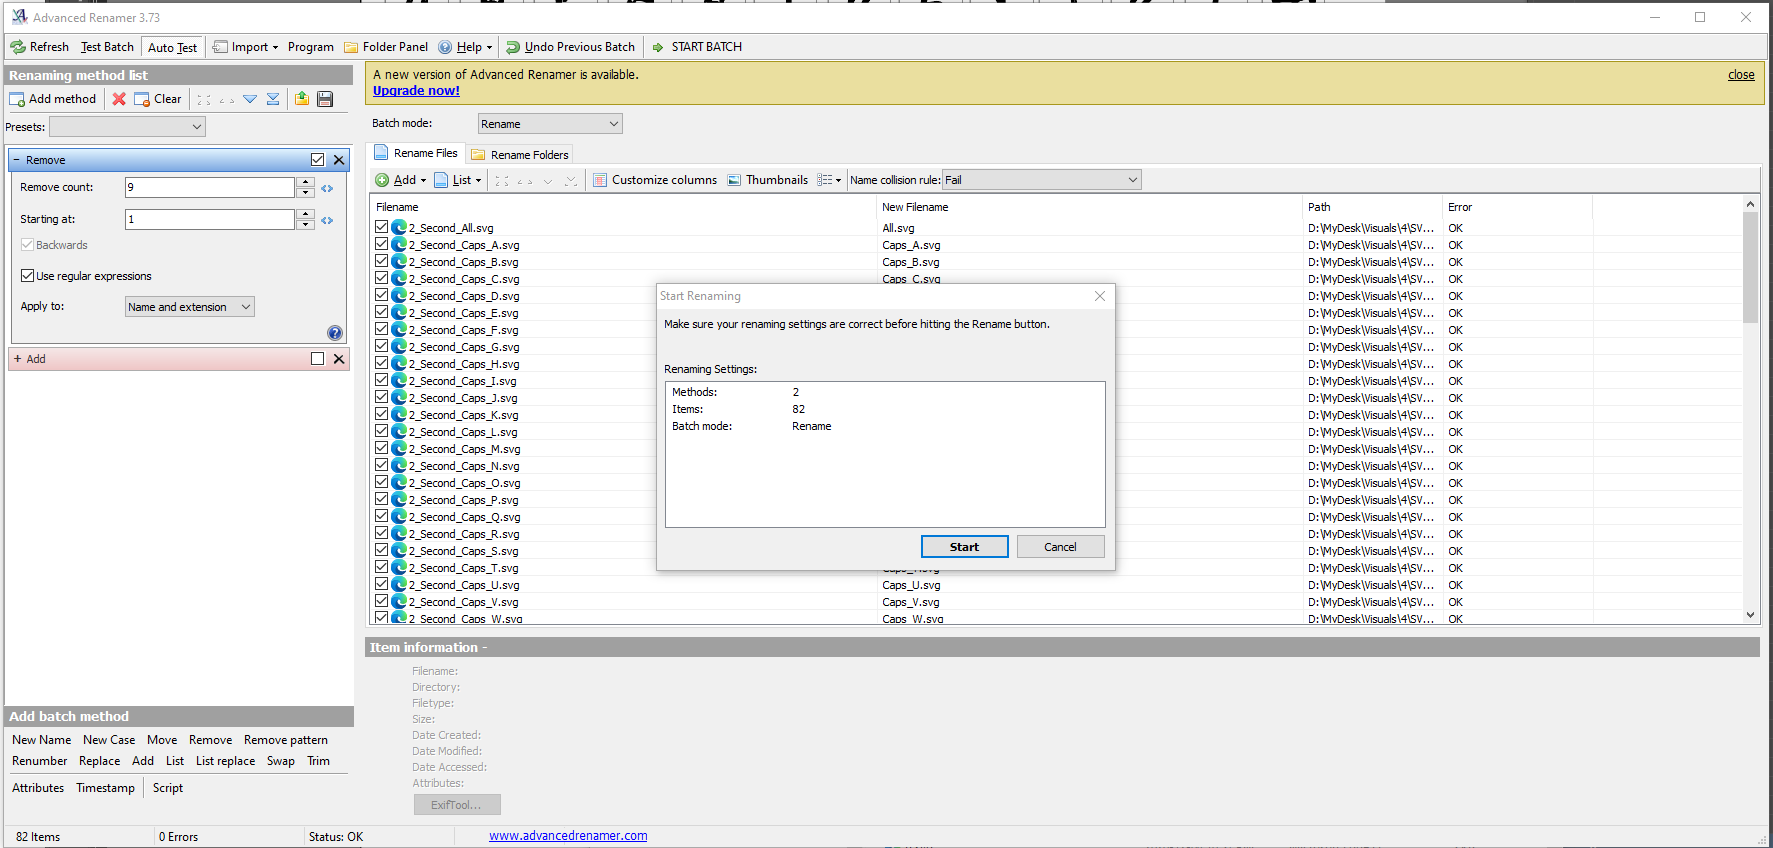Click the save preset floppy disk icon
Viewport: 1773px width, 848px height.
pos(325,99)
